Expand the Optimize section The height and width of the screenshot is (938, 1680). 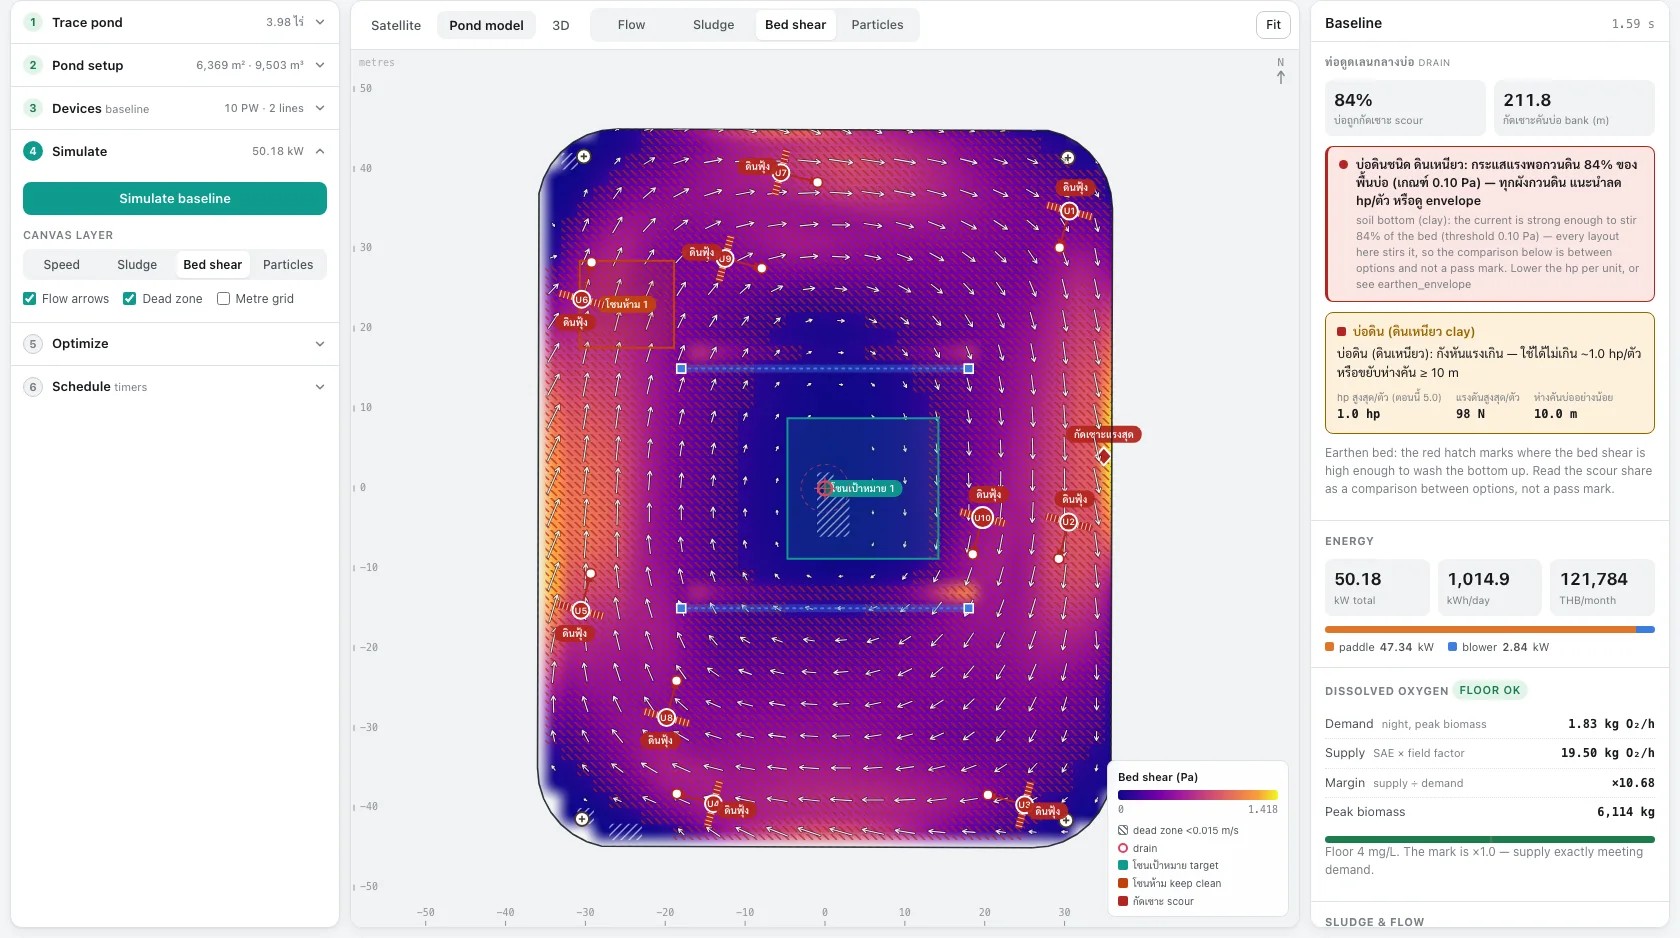[175, 344]
